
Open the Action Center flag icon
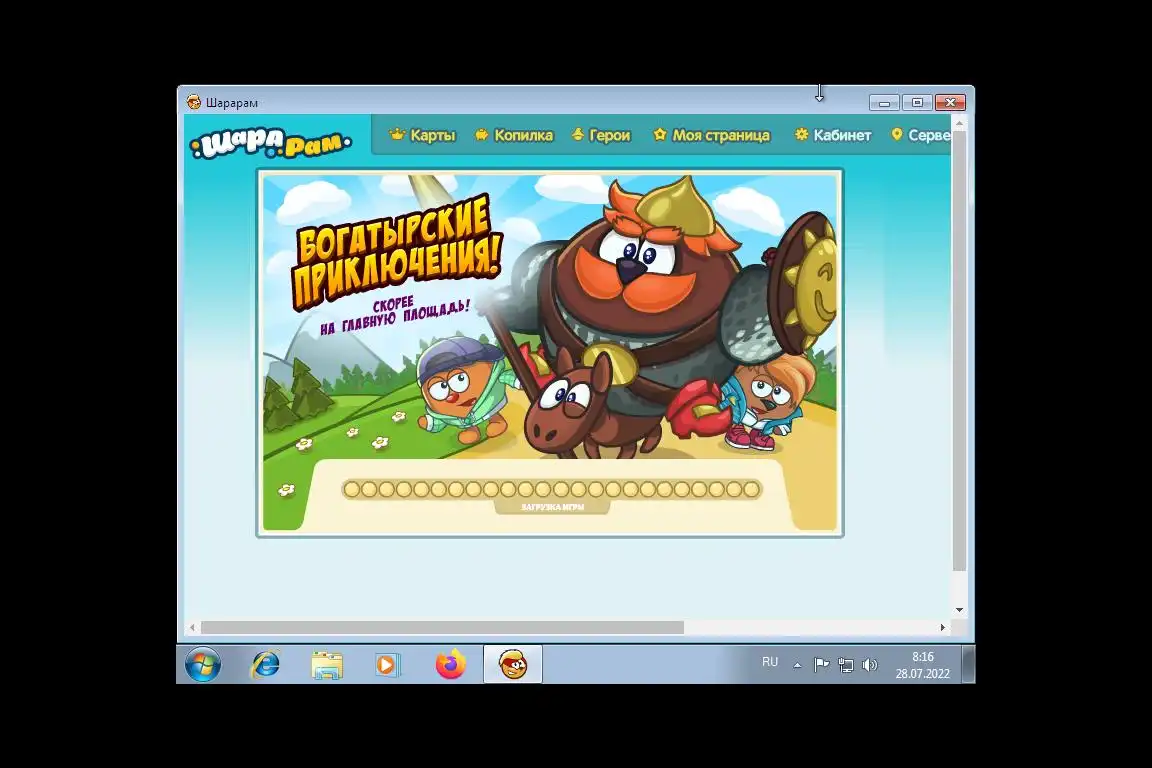coord(821,665)
